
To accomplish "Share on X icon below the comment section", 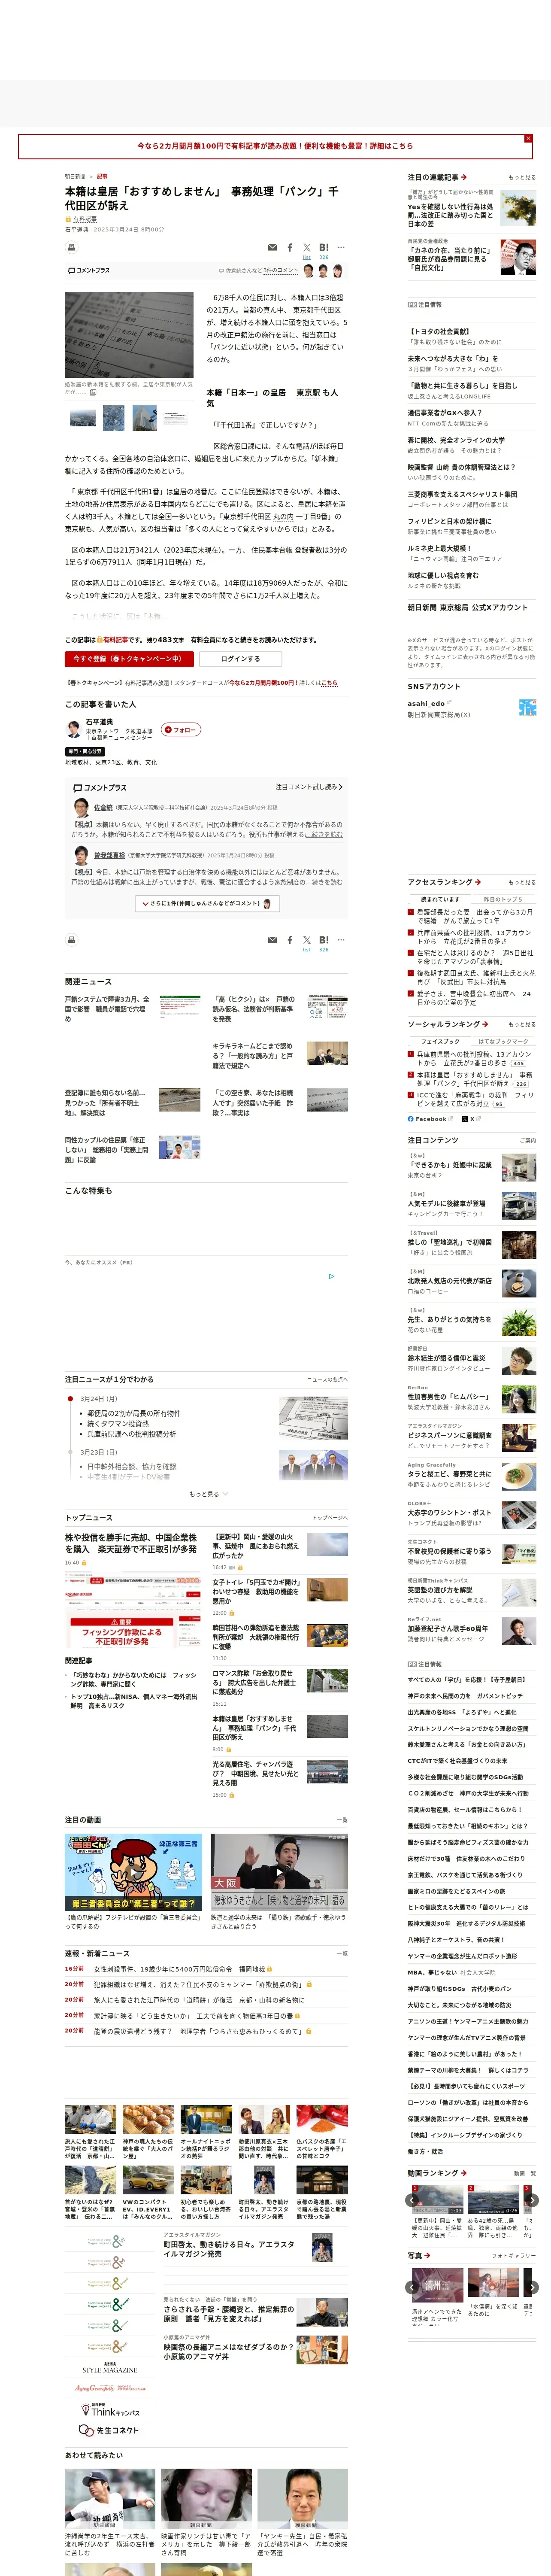I will click(307, 940).
